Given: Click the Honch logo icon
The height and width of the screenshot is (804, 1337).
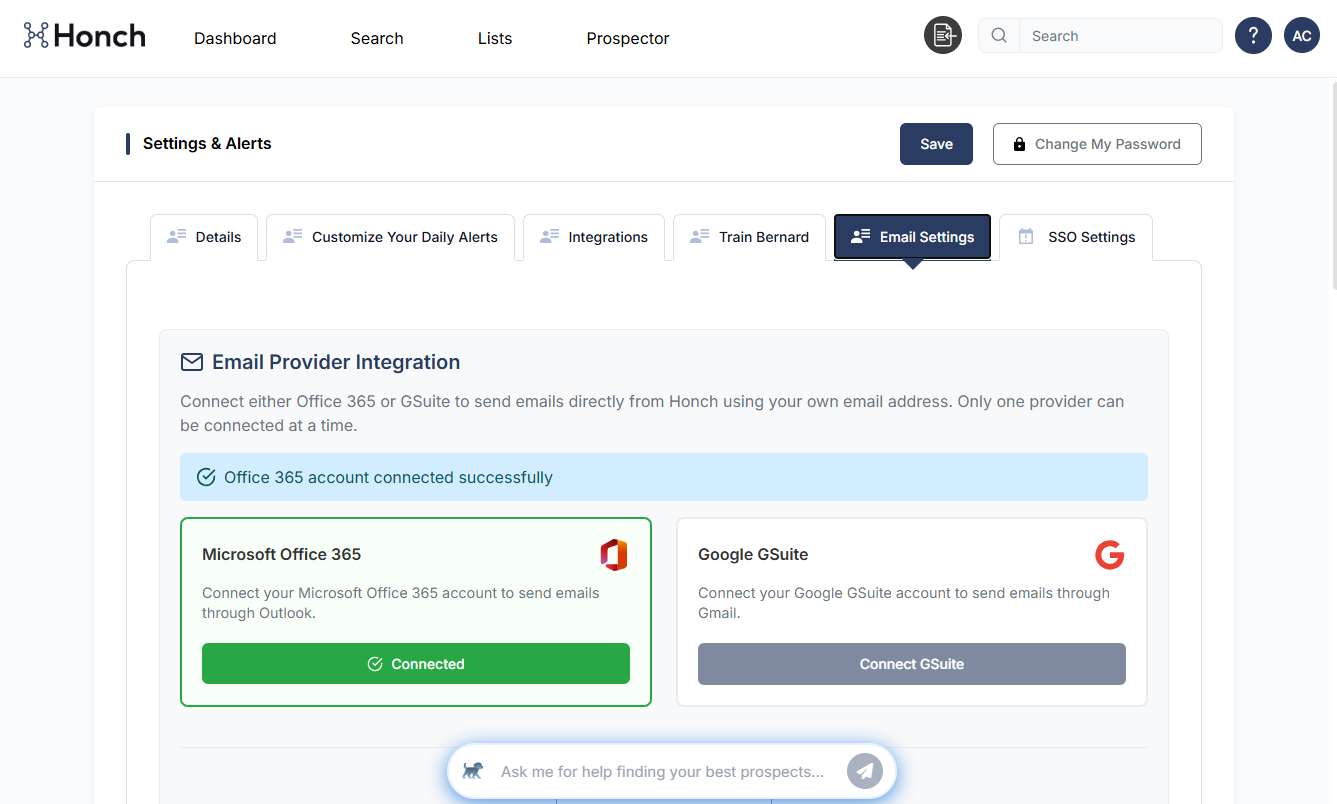Looking at the screenshot, I should [x=36, y=35].
